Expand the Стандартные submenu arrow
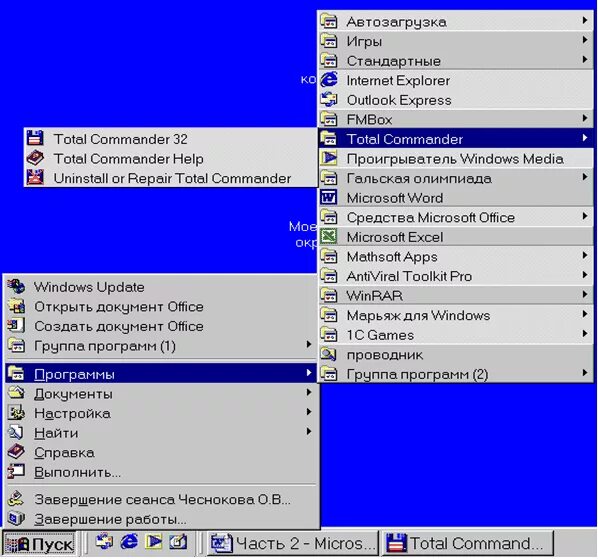The image size is (598, 559). 585,59
